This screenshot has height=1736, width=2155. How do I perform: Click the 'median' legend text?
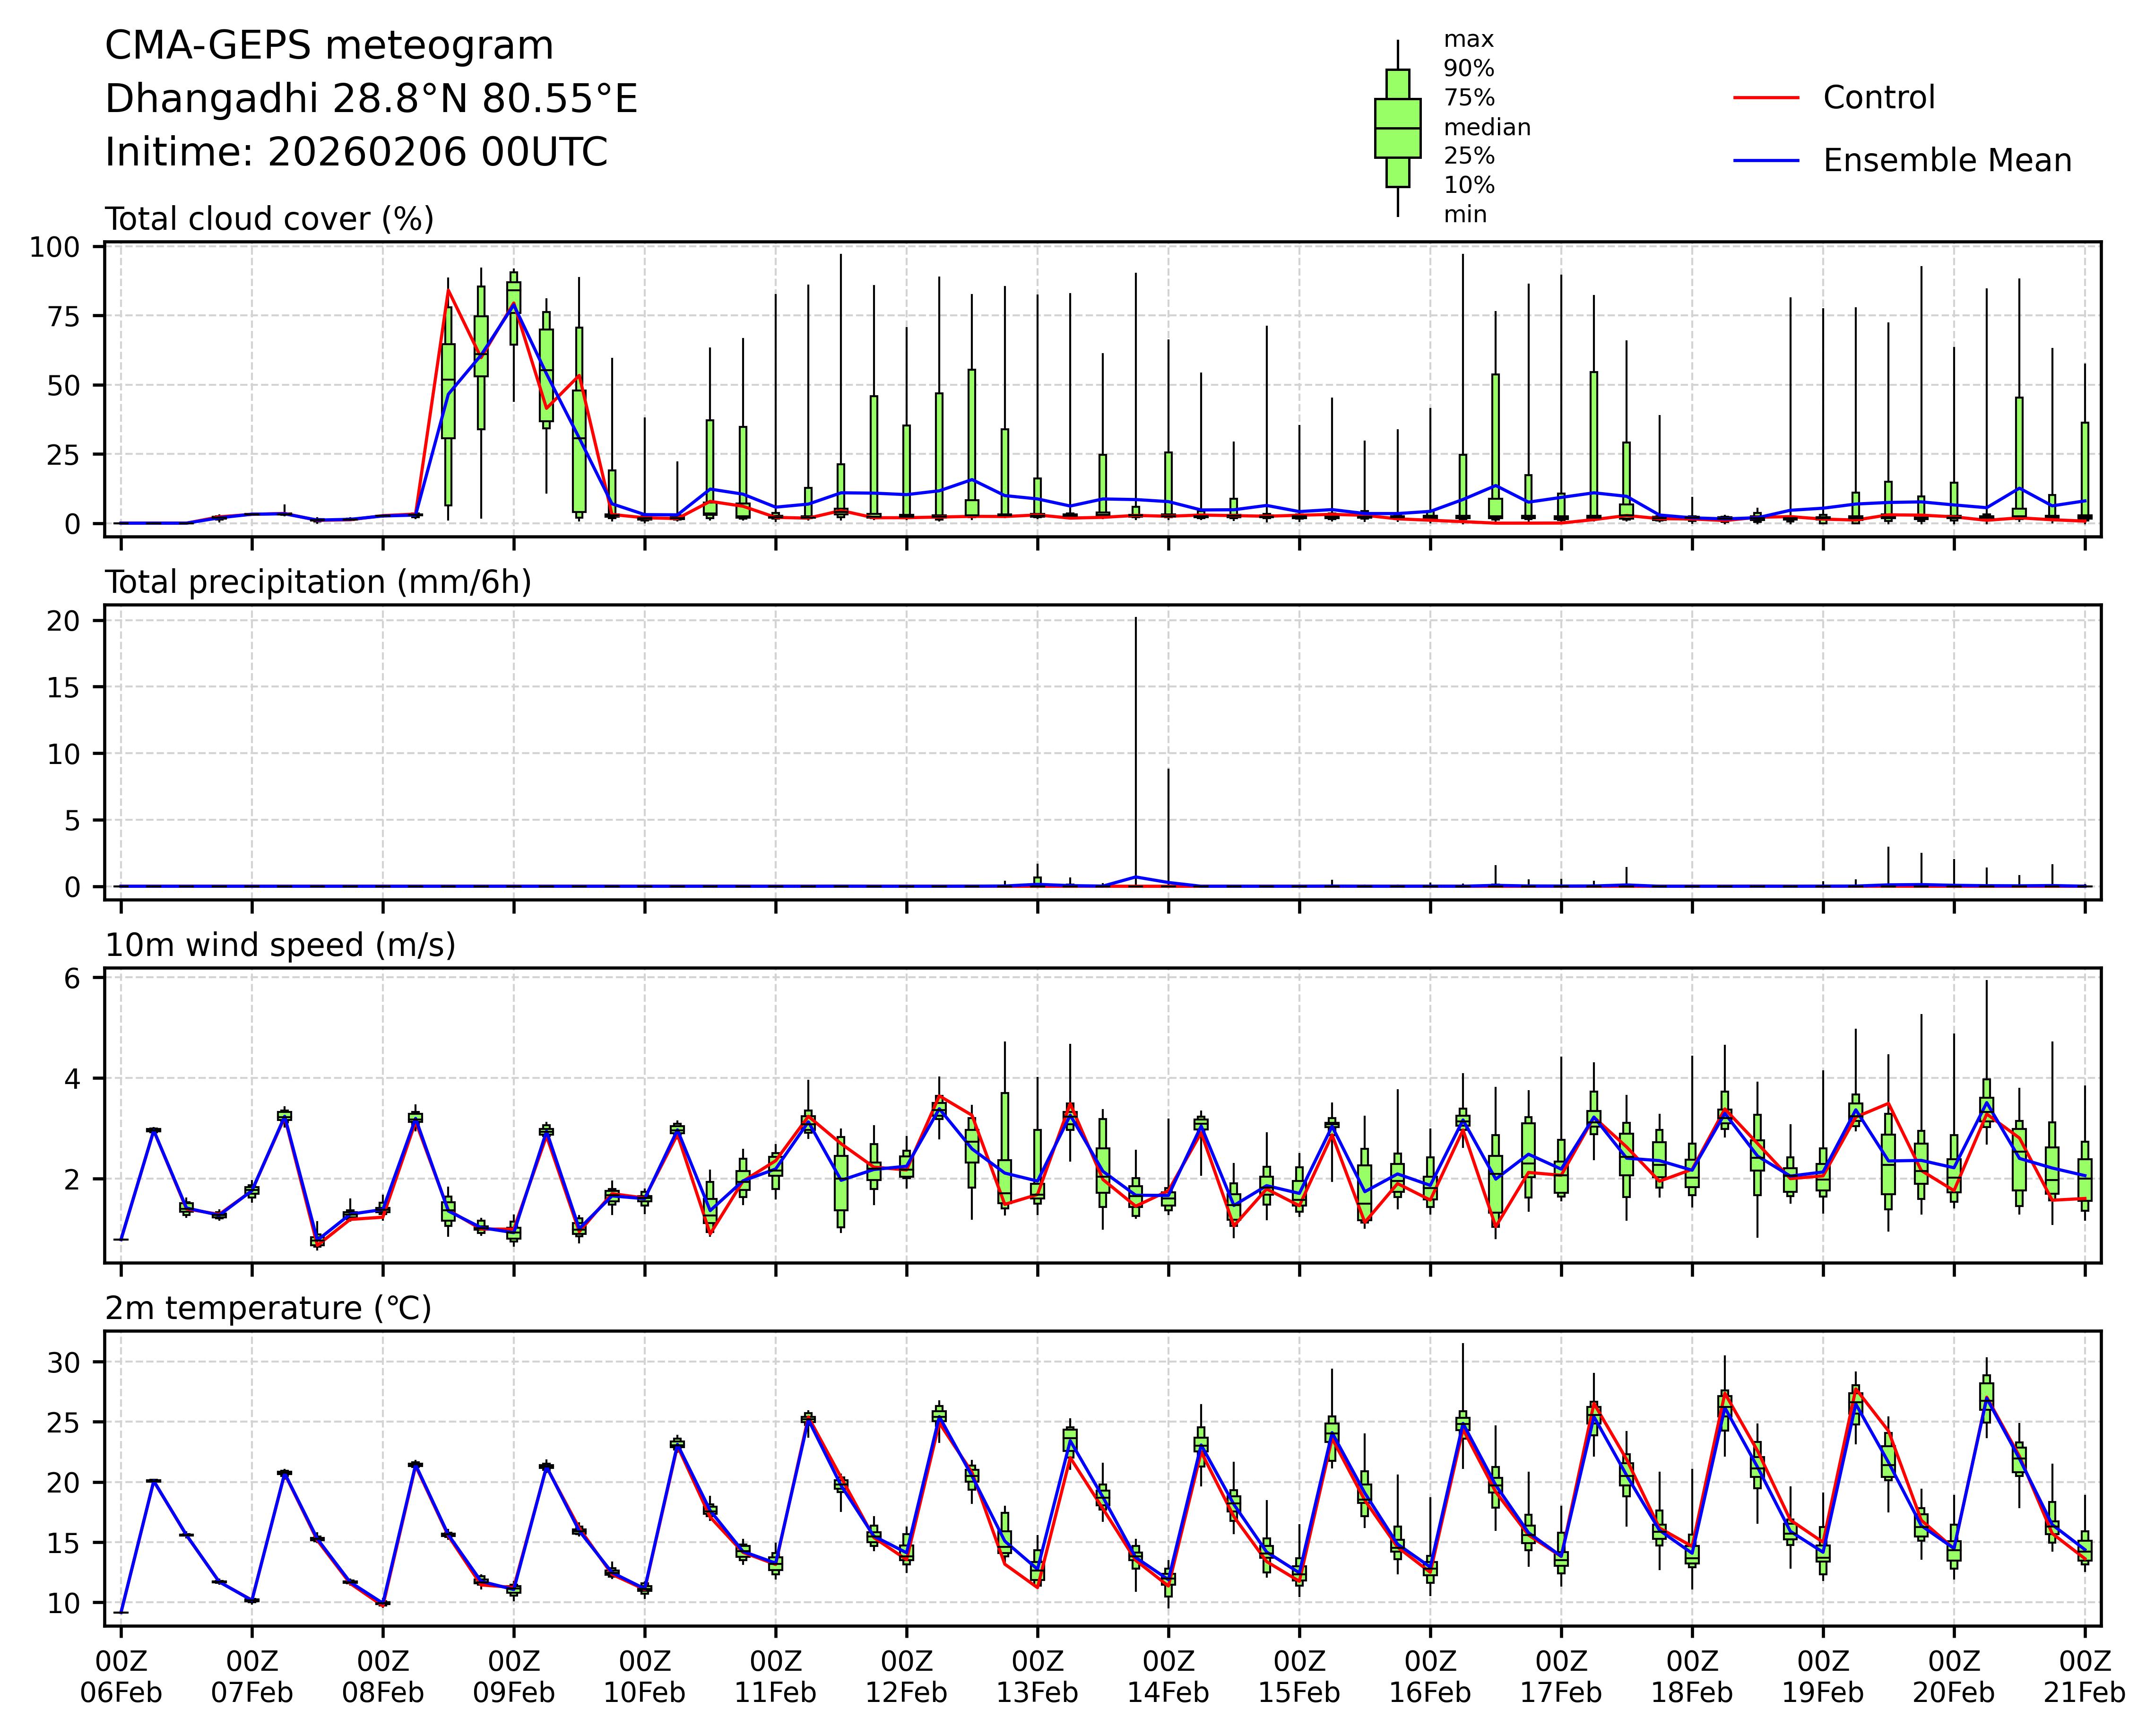coord(1486,128)
